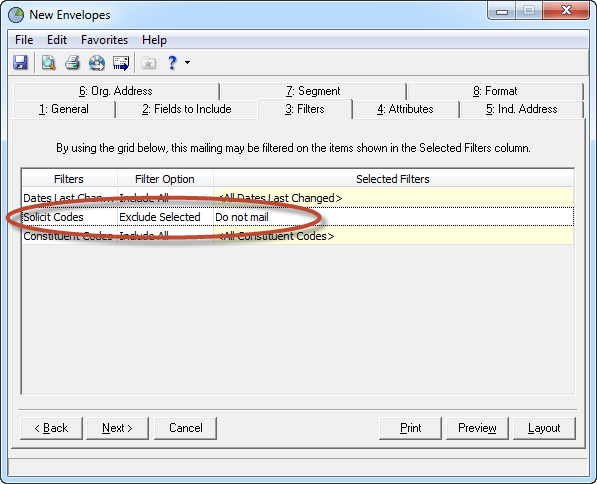This screenshot has height=484, width=597.
Task: Click the Cancel button
Action: tap(185, 428)
